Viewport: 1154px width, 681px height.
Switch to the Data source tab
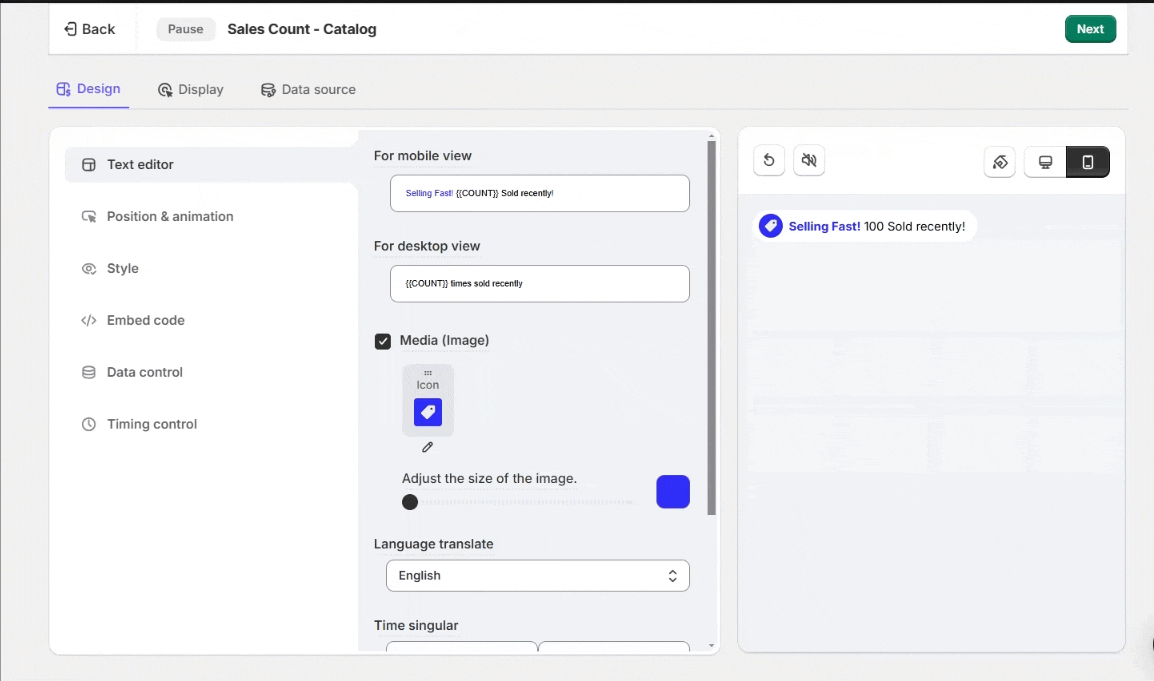tap(308, 90)
